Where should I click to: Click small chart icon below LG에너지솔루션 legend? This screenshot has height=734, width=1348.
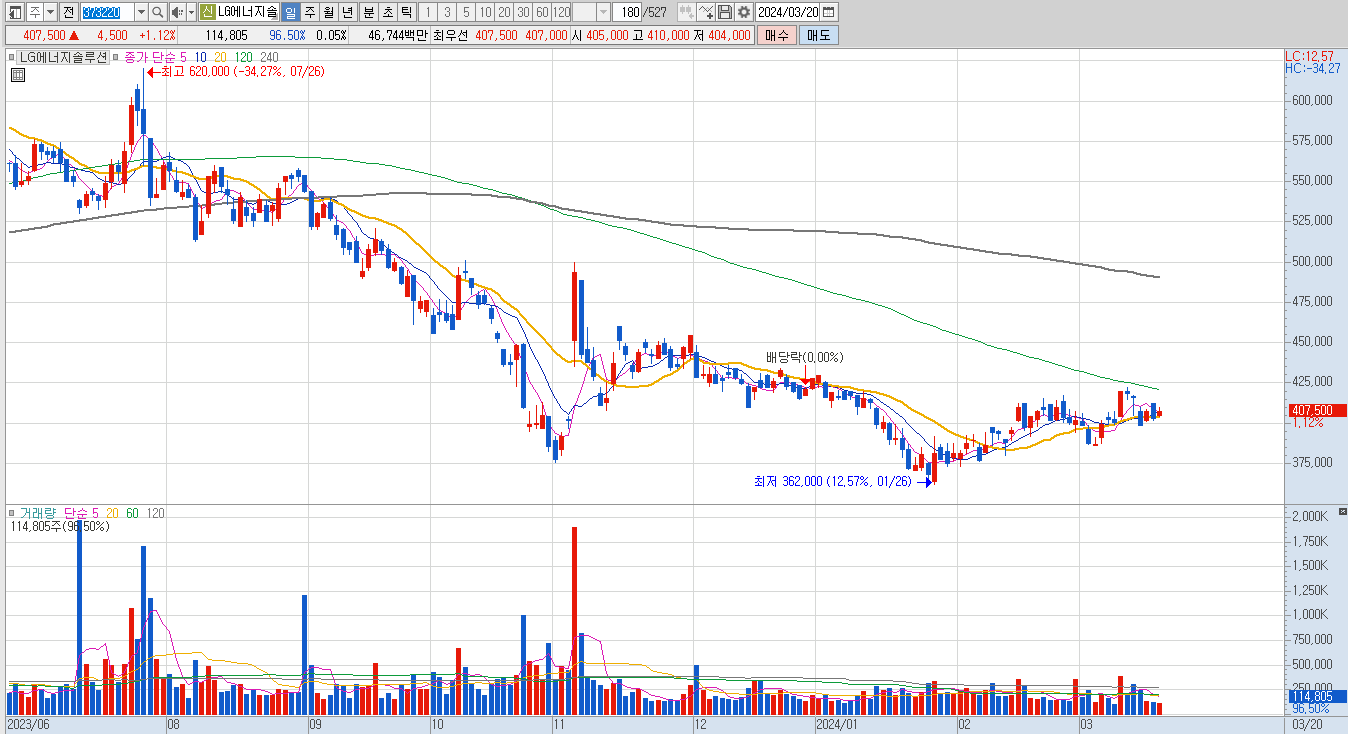pos(17,74)
